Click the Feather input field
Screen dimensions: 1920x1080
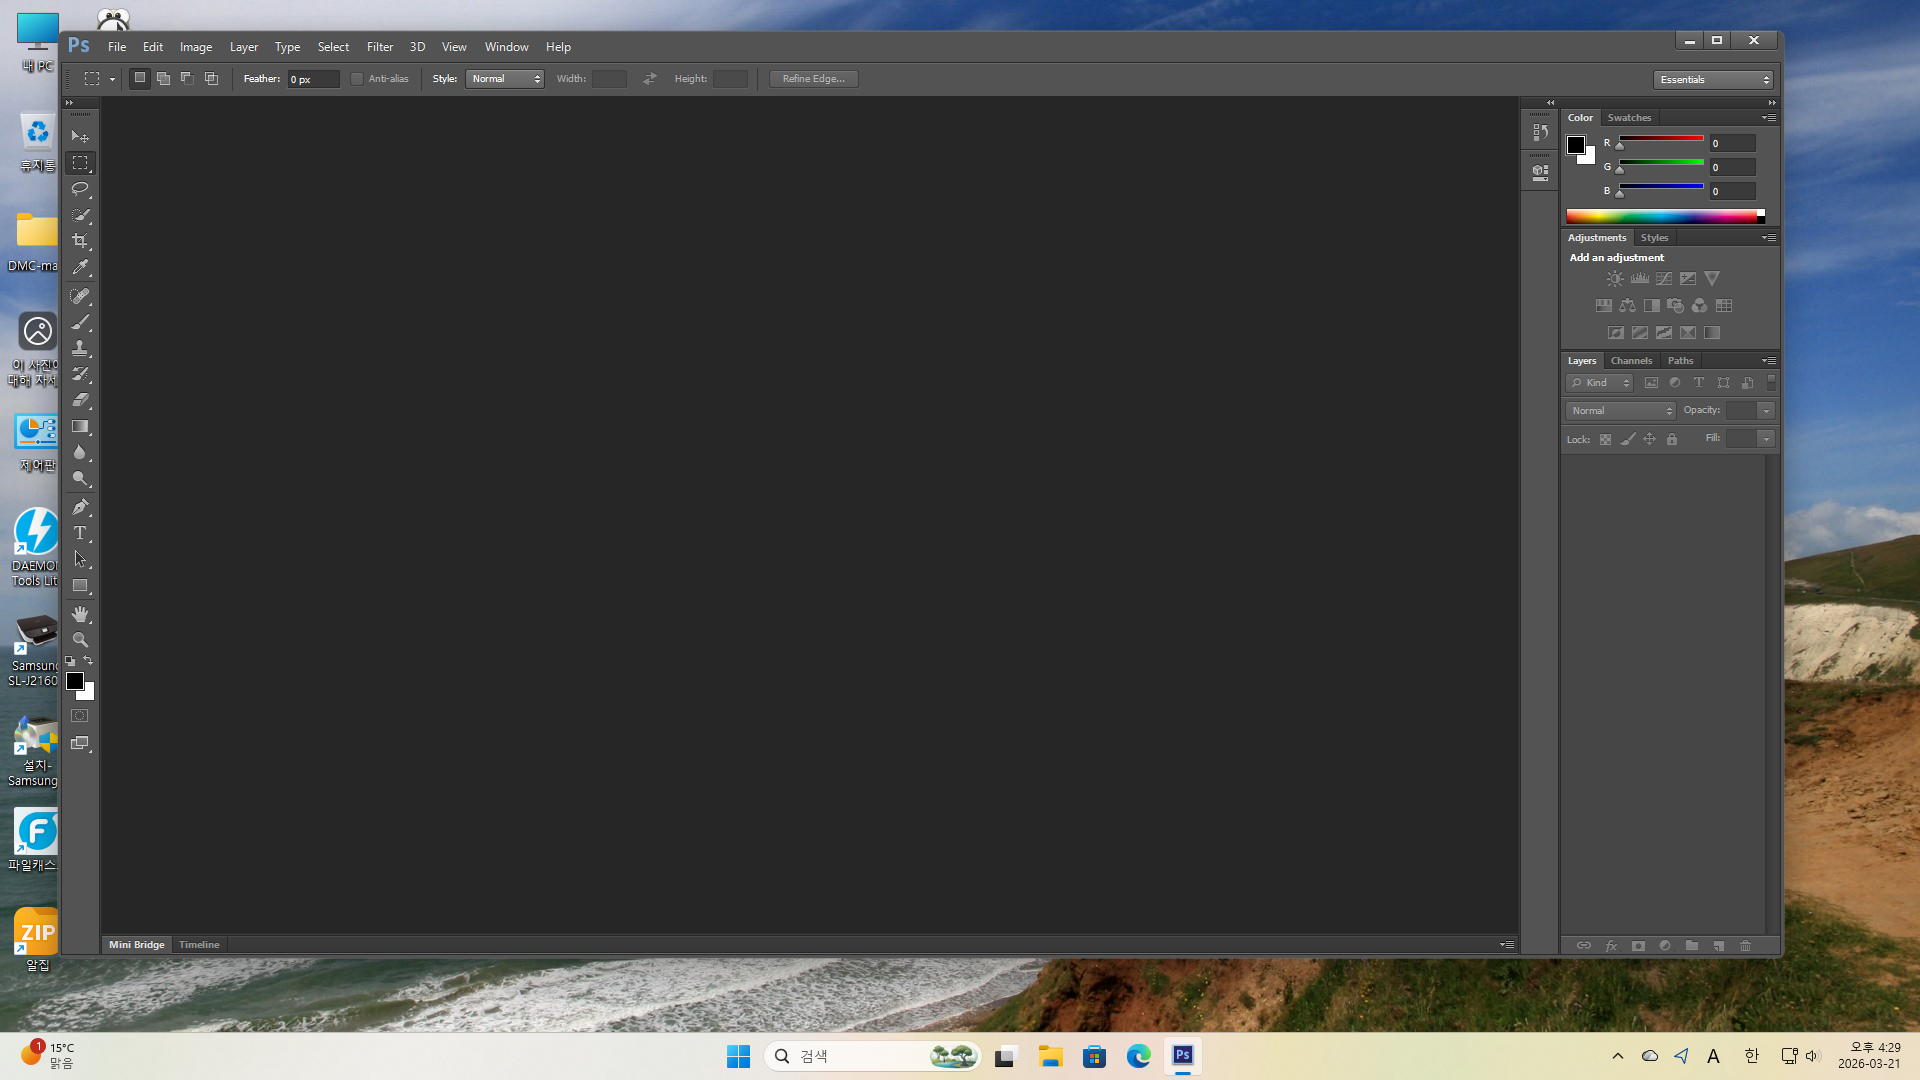pyautogui.click(x=313, y=79)
